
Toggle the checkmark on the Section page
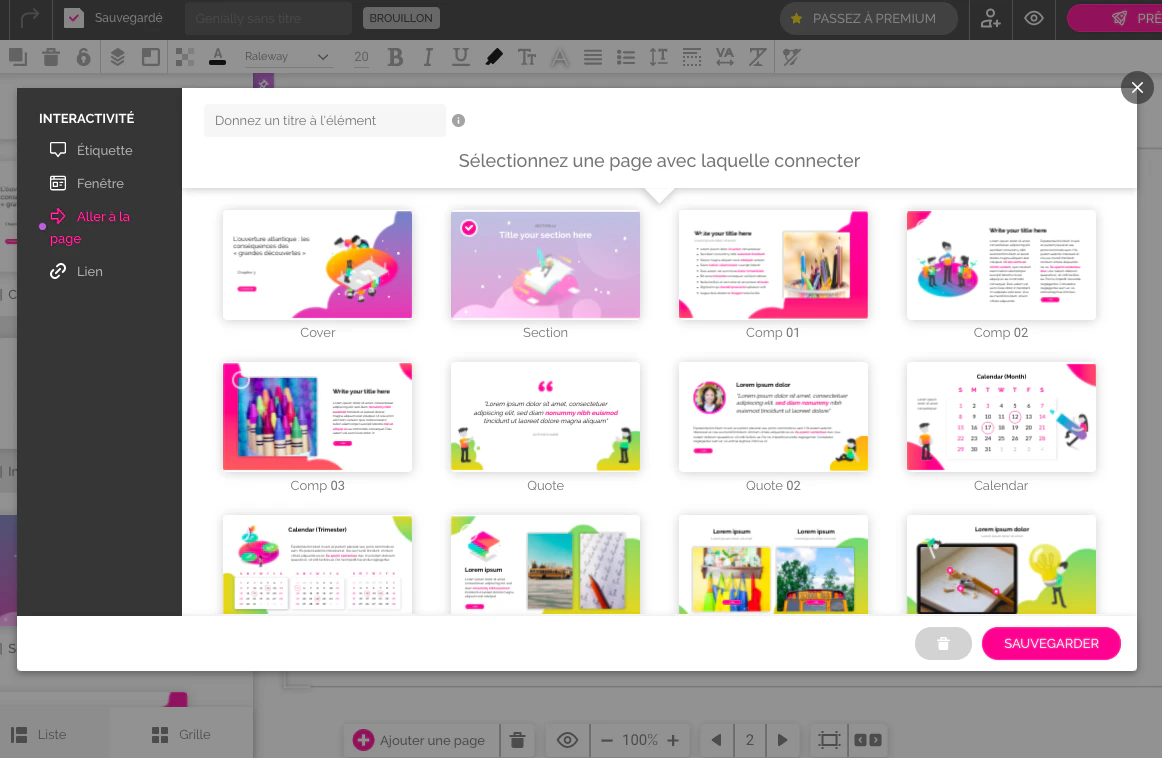point(469,228)
